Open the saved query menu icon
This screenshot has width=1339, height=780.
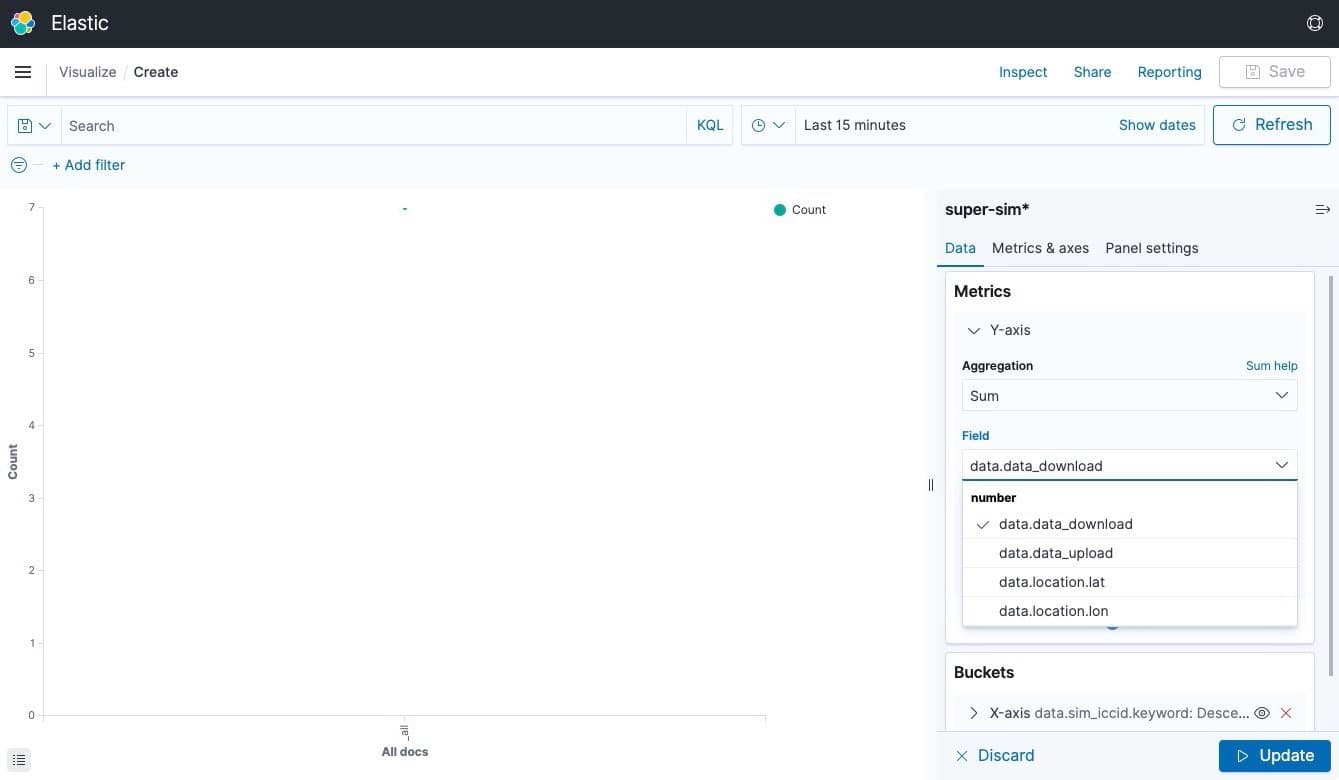[34, 126]
